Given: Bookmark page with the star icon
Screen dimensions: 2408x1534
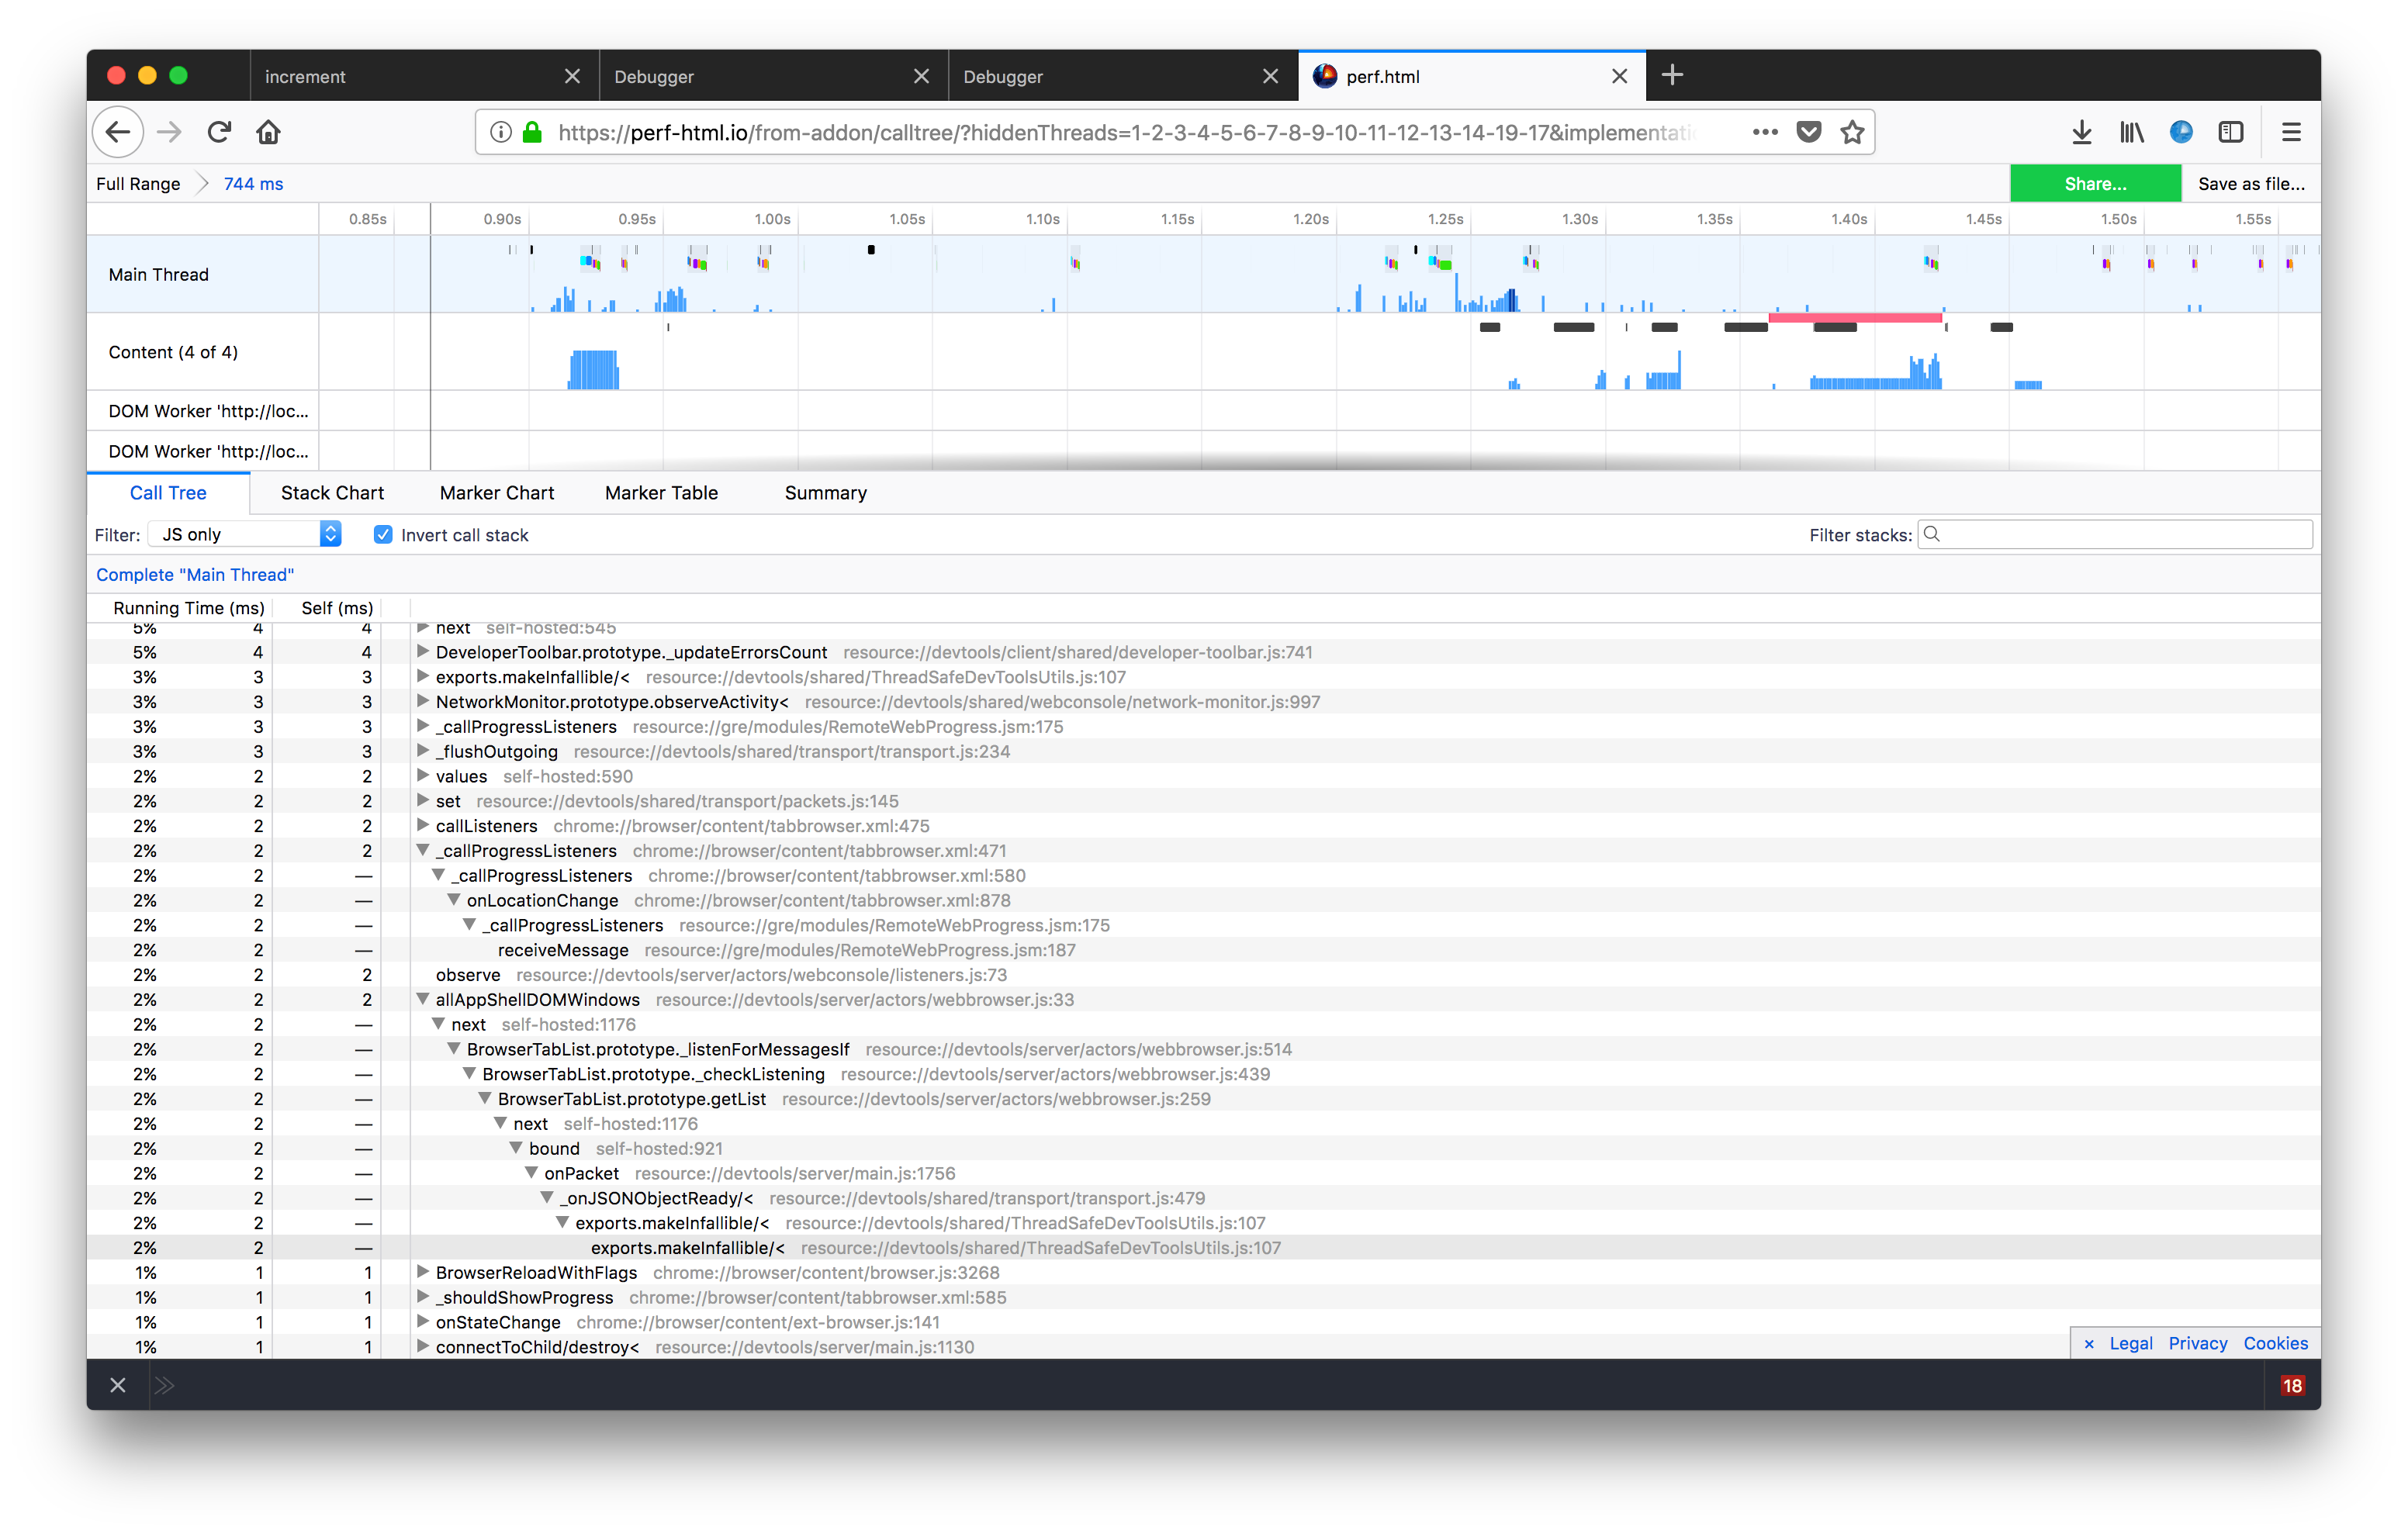Looking at the screenshot, I should [1852, 132].
